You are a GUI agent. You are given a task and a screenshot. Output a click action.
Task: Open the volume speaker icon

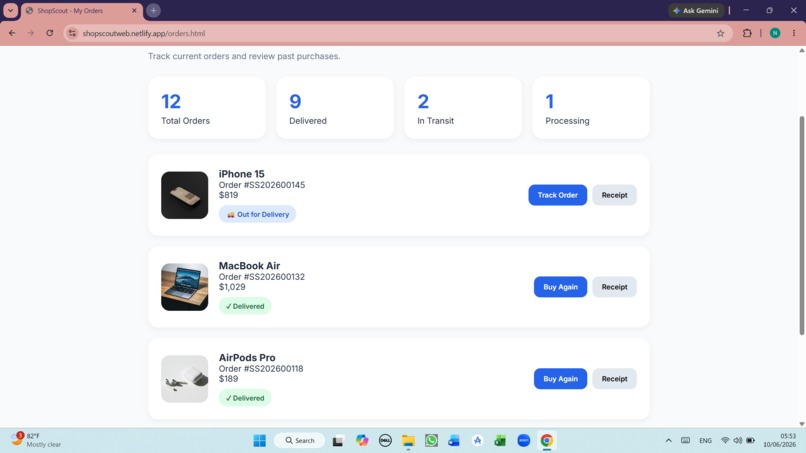[x=738, y=441]
